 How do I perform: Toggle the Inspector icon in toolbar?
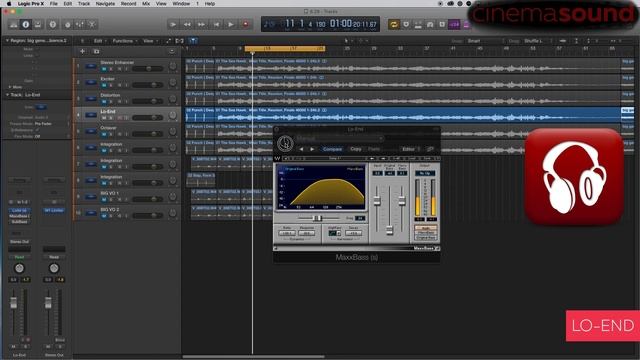[26, 24]
